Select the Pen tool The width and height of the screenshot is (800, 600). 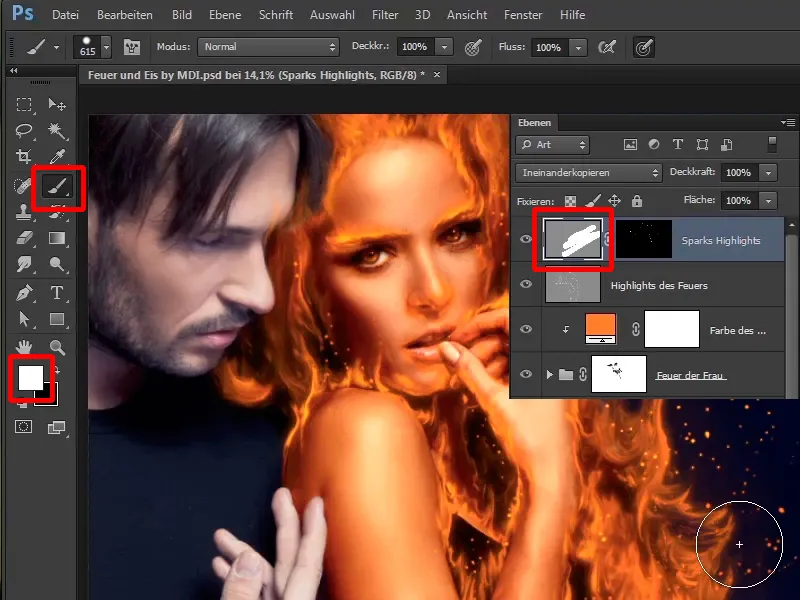[24, 293]
